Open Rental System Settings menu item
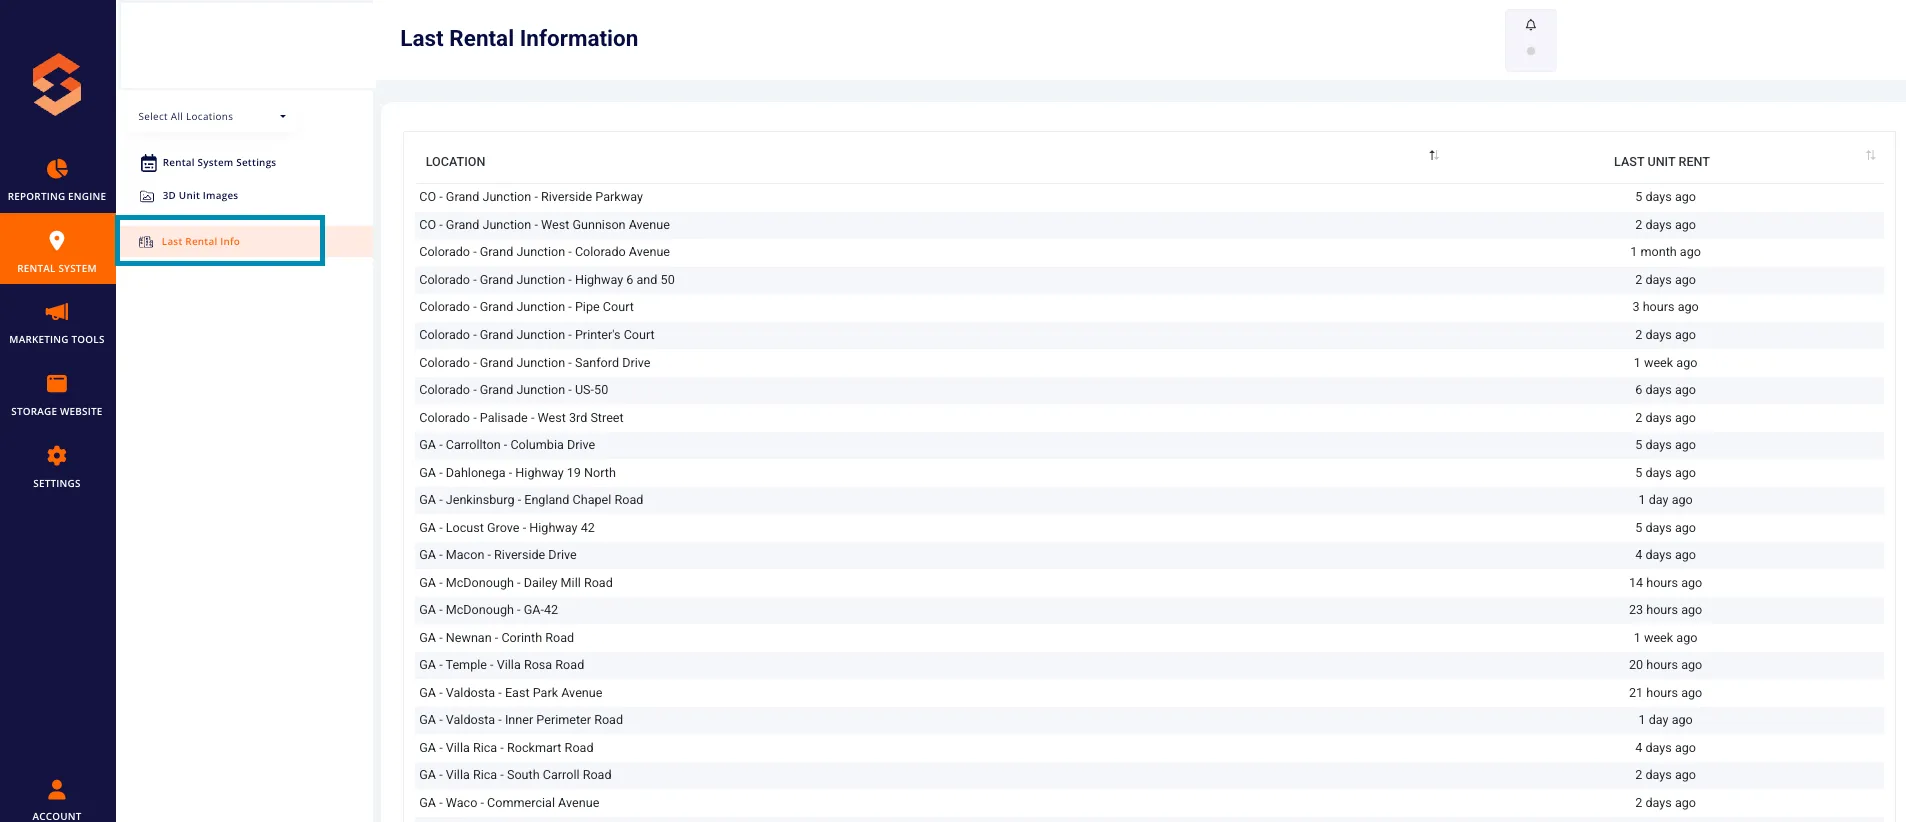Image resolution: width=1906 pixels, height=822 pixels. click(x=219, y=163)
